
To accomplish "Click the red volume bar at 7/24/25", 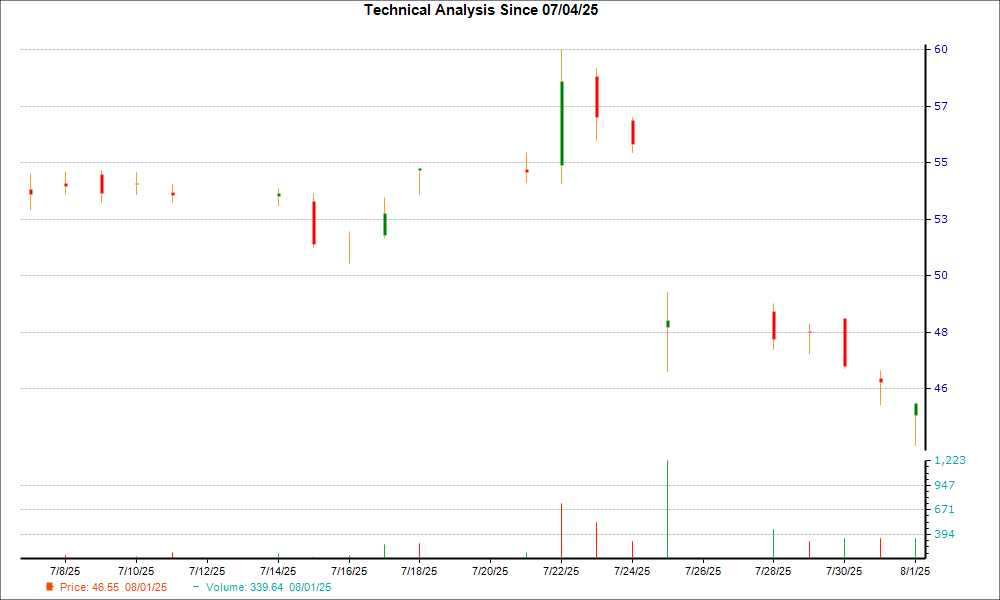I will pyautogui.click(x=633, y=550).
